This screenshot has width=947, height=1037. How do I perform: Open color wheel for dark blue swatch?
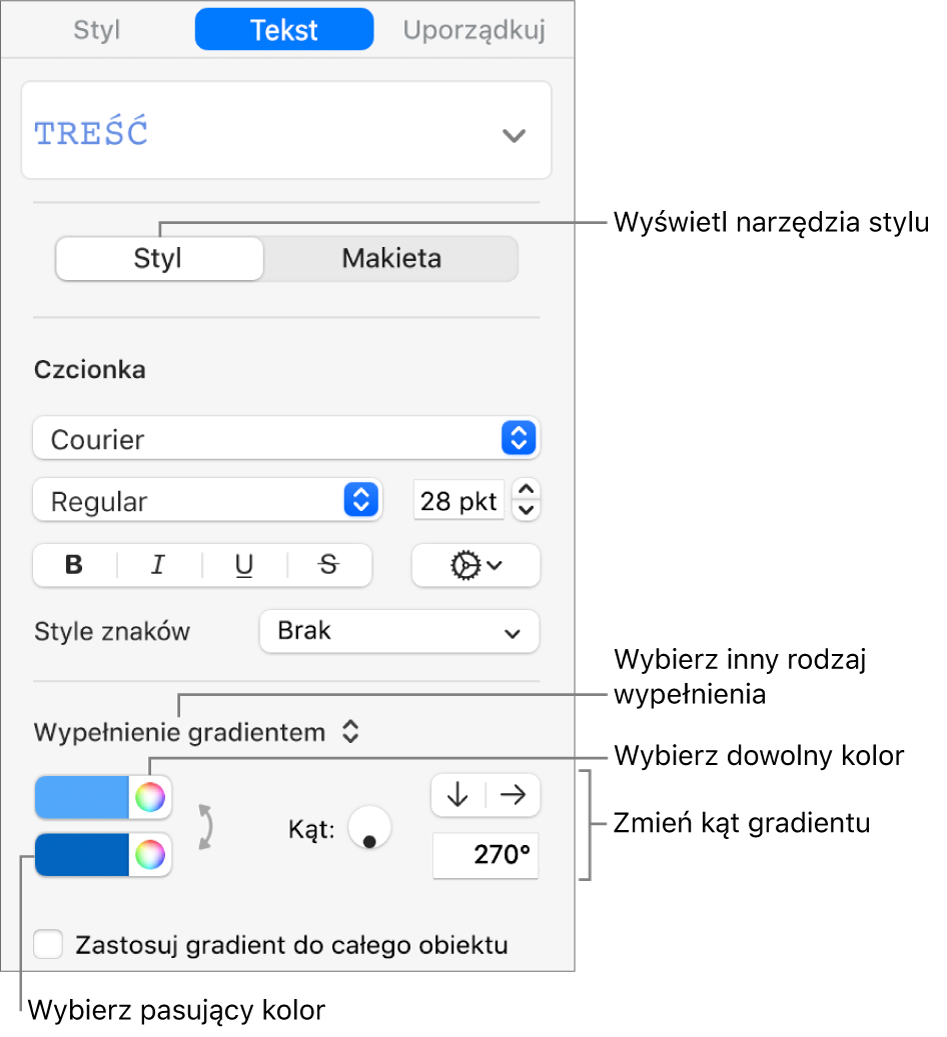point(150,854)
